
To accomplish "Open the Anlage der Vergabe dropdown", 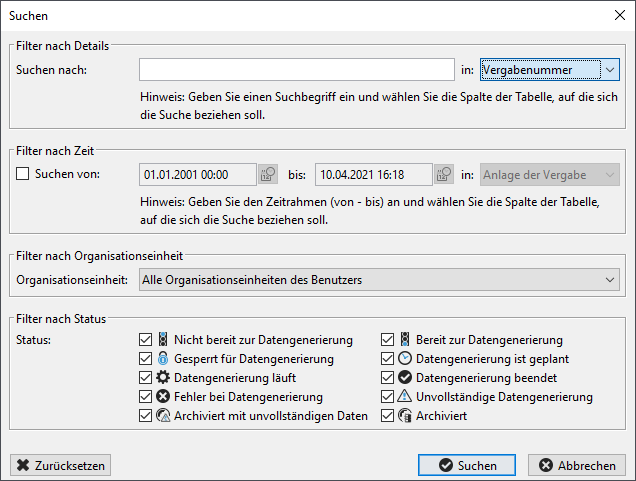I will tap(550, 175).
